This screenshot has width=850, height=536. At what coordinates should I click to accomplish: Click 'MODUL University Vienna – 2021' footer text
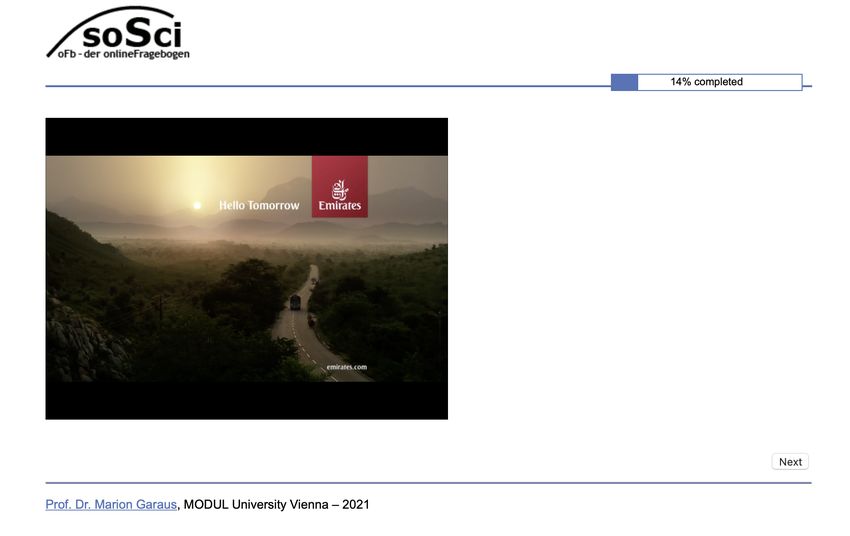click(276, 505)
